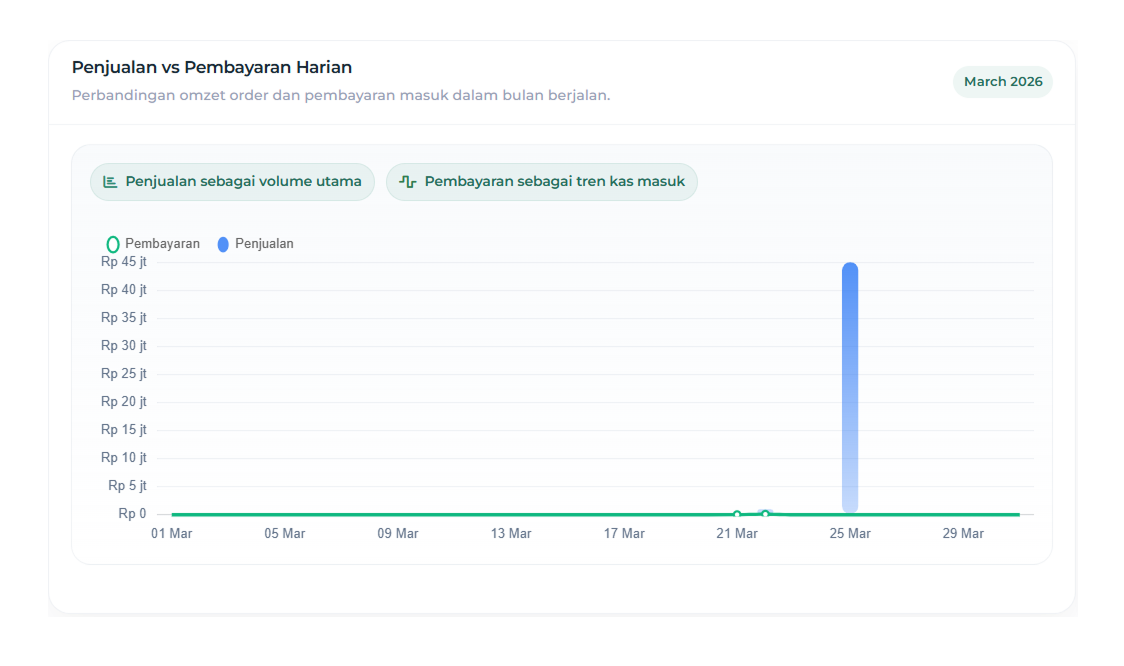Select the Penjualan sebagai volume utama chip
This screenshot has height=666, width=1124.
click(x=232, y=182)
